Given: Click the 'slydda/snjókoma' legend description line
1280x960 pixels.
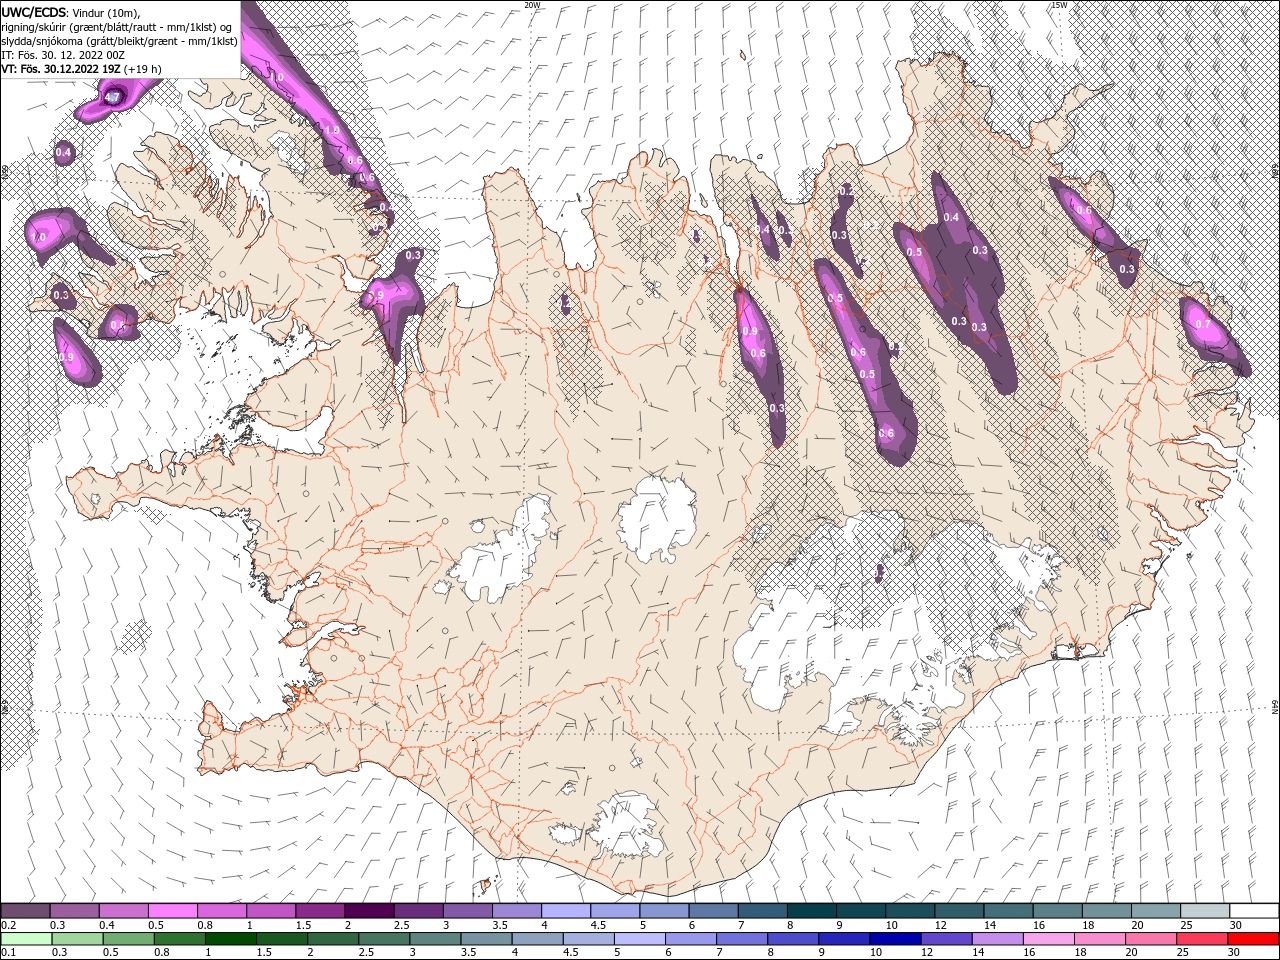Looking at the screenshot, I should click(x=119, y=41).
